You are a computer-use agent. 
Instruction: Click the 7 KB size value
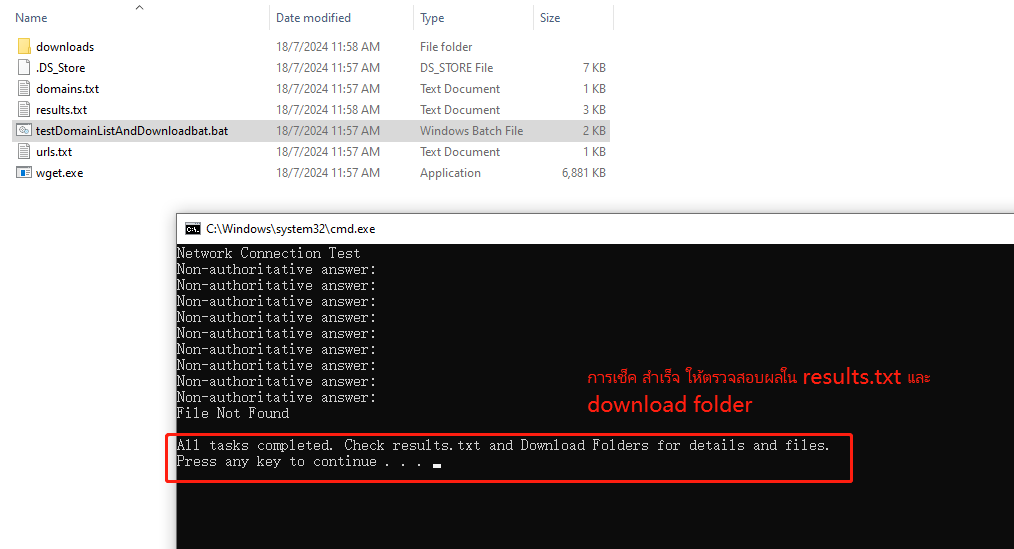click(594, 67)
